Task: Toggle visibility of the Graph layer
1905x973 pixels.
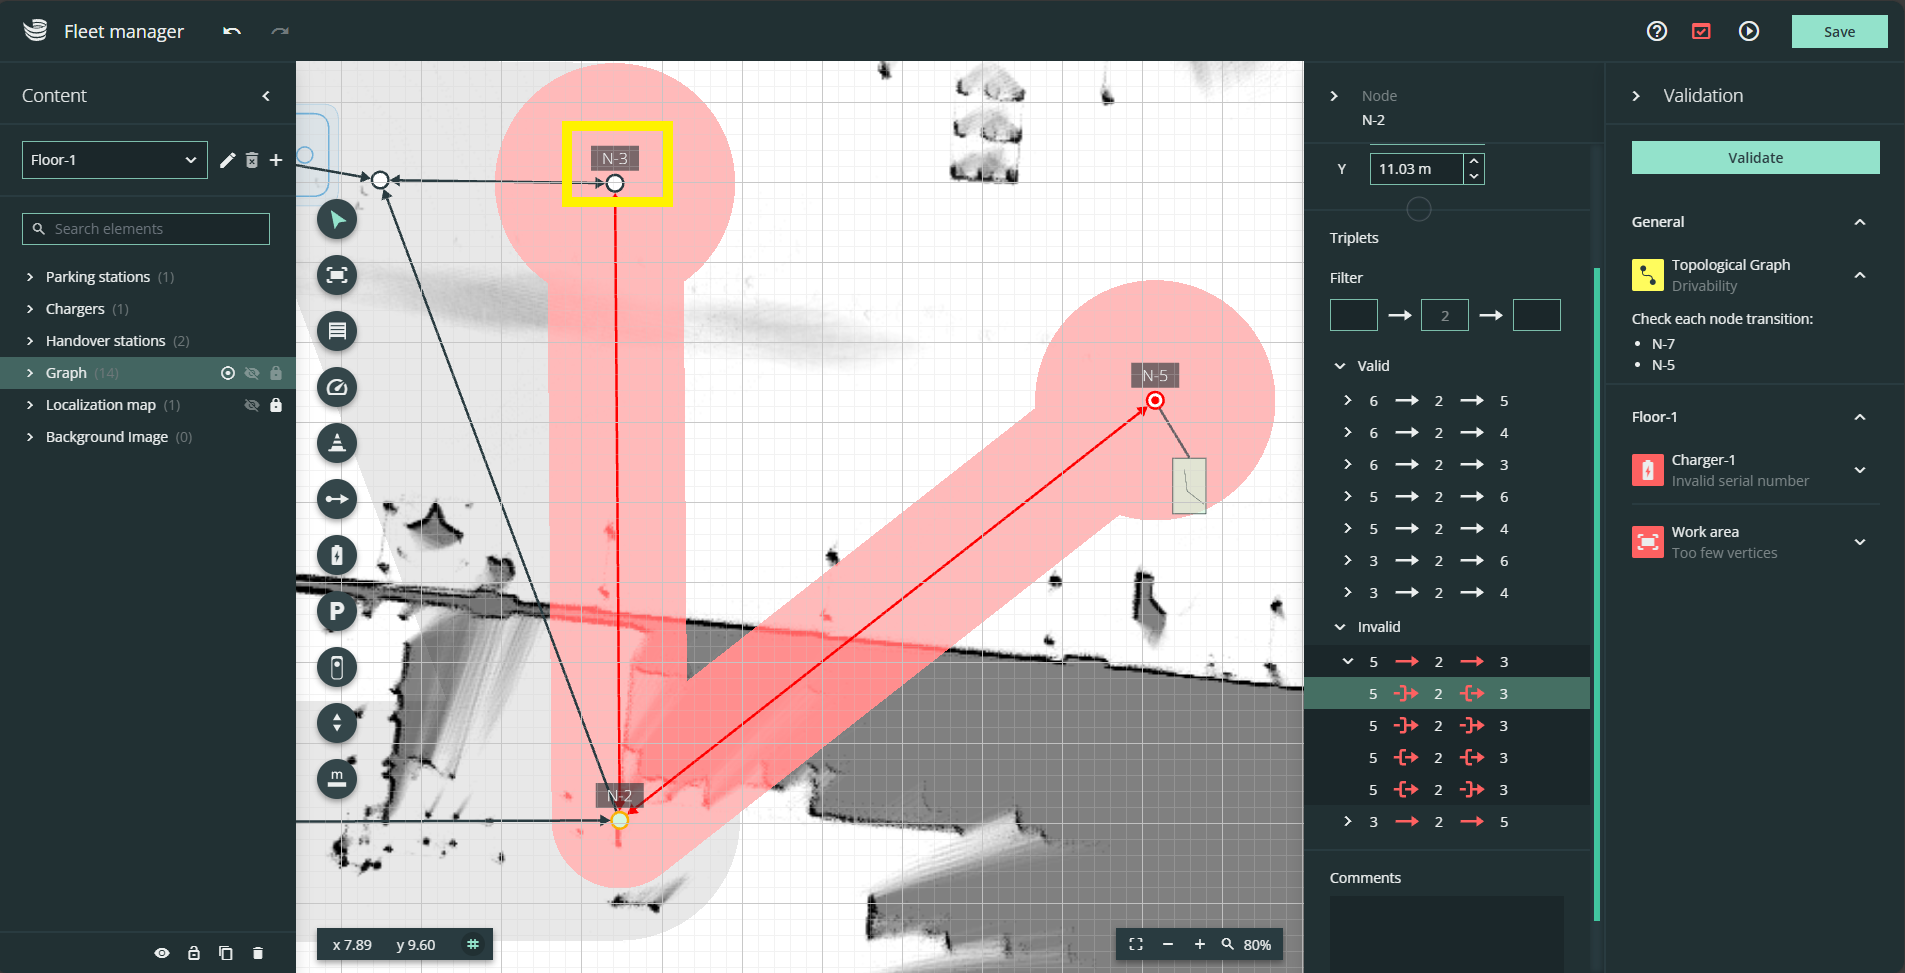Action: pyautogui.click(x=252, y=373)
